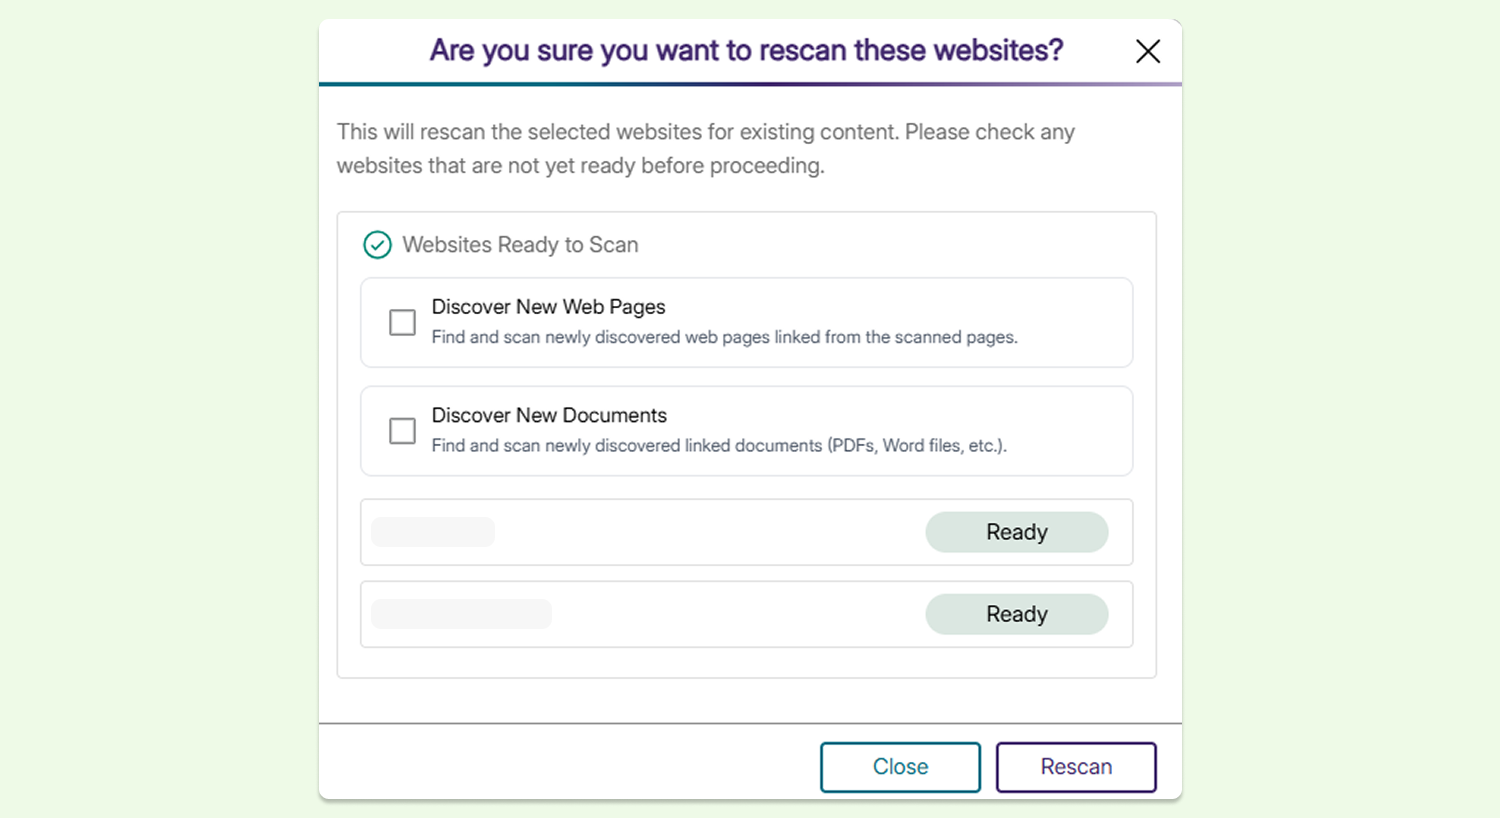Check the Discover New Documents box
The height and width of the screenshot is (818, 1500).
tap(402, 430)
